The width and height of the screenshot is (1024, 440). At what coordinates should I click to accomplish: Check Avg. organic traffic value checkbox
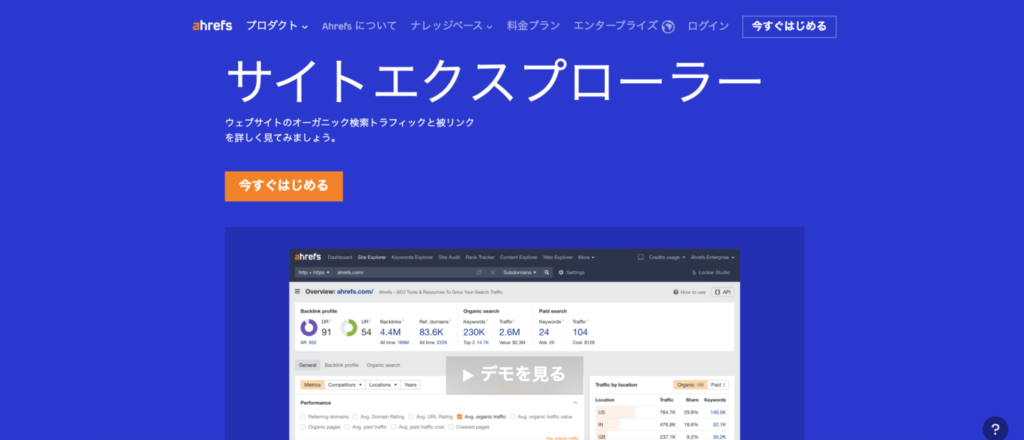(x=513, y=416)
